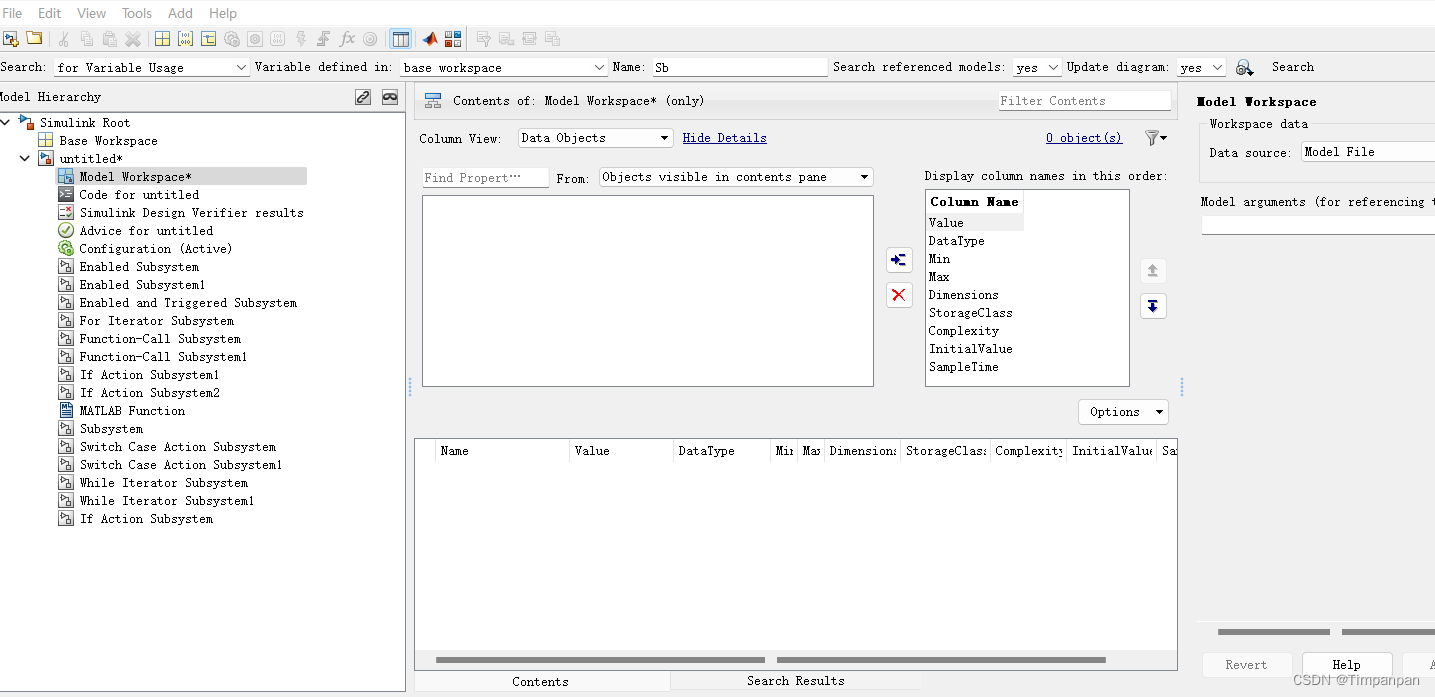
Task: Click the pencil edit icon above Model Hierarchy
Action: (x=363, y=96)
